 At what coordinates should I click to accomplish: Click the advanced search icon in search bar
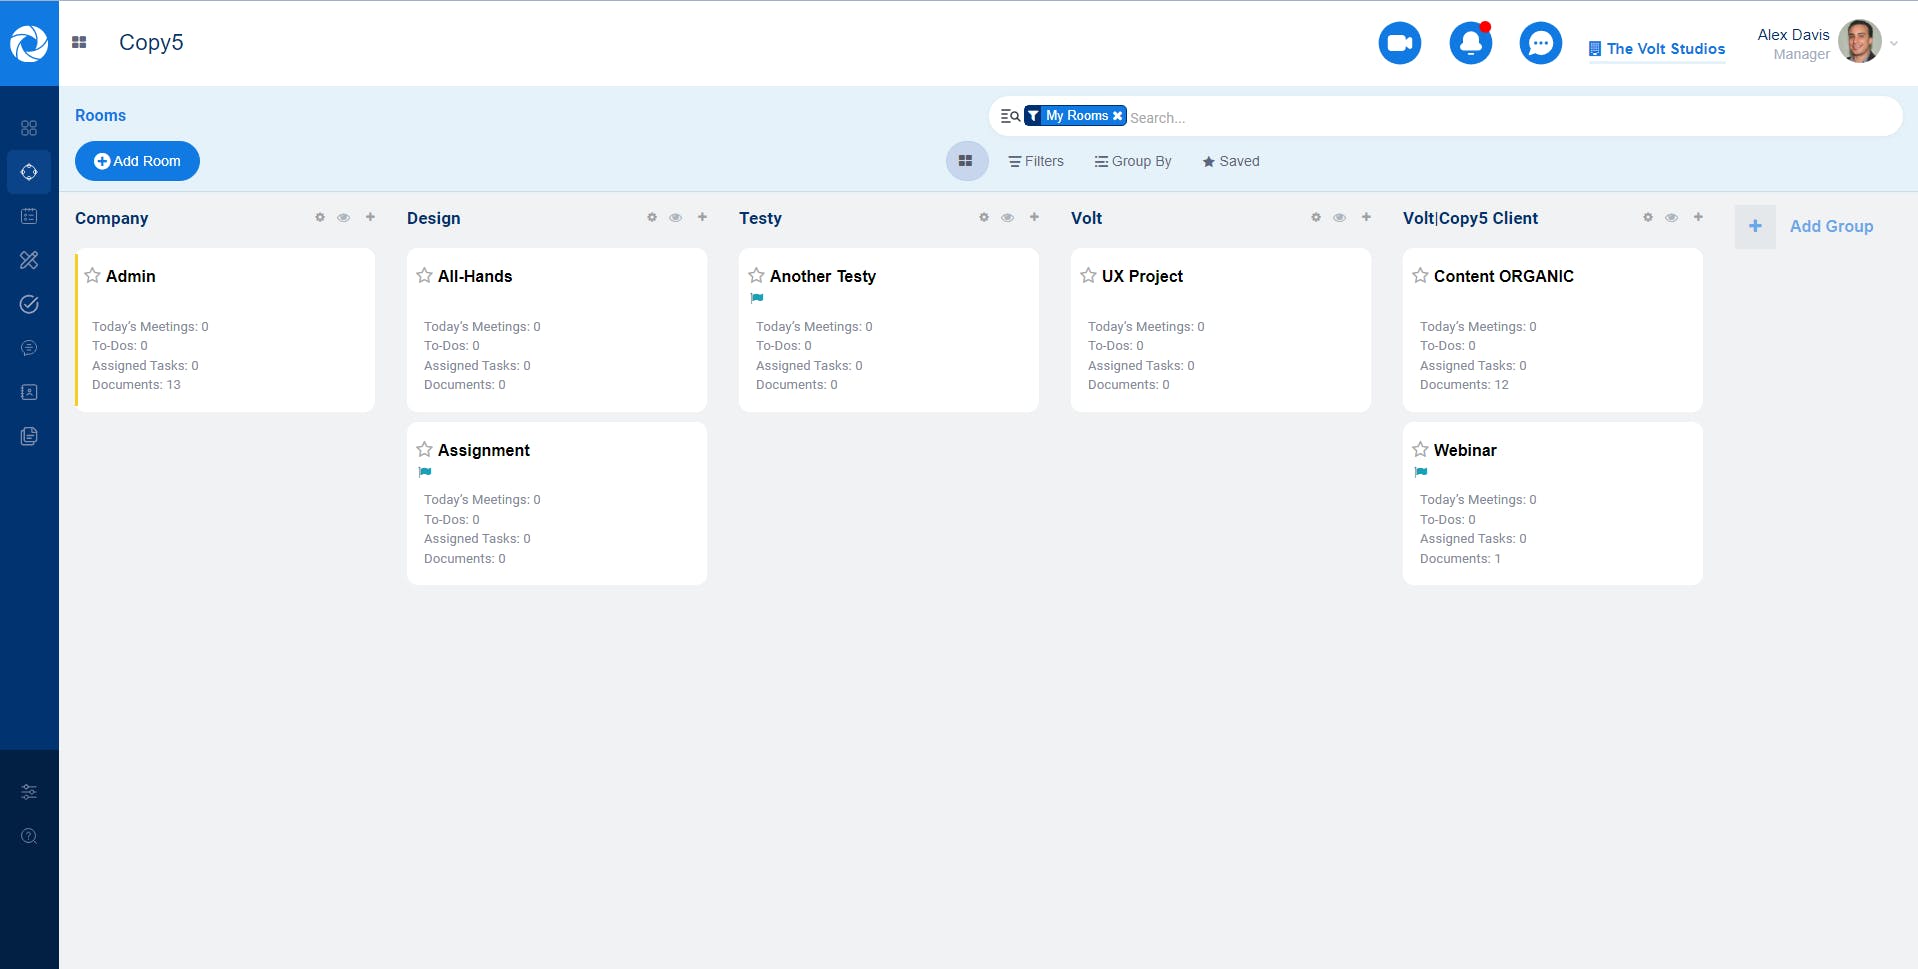pos(1010,116)
